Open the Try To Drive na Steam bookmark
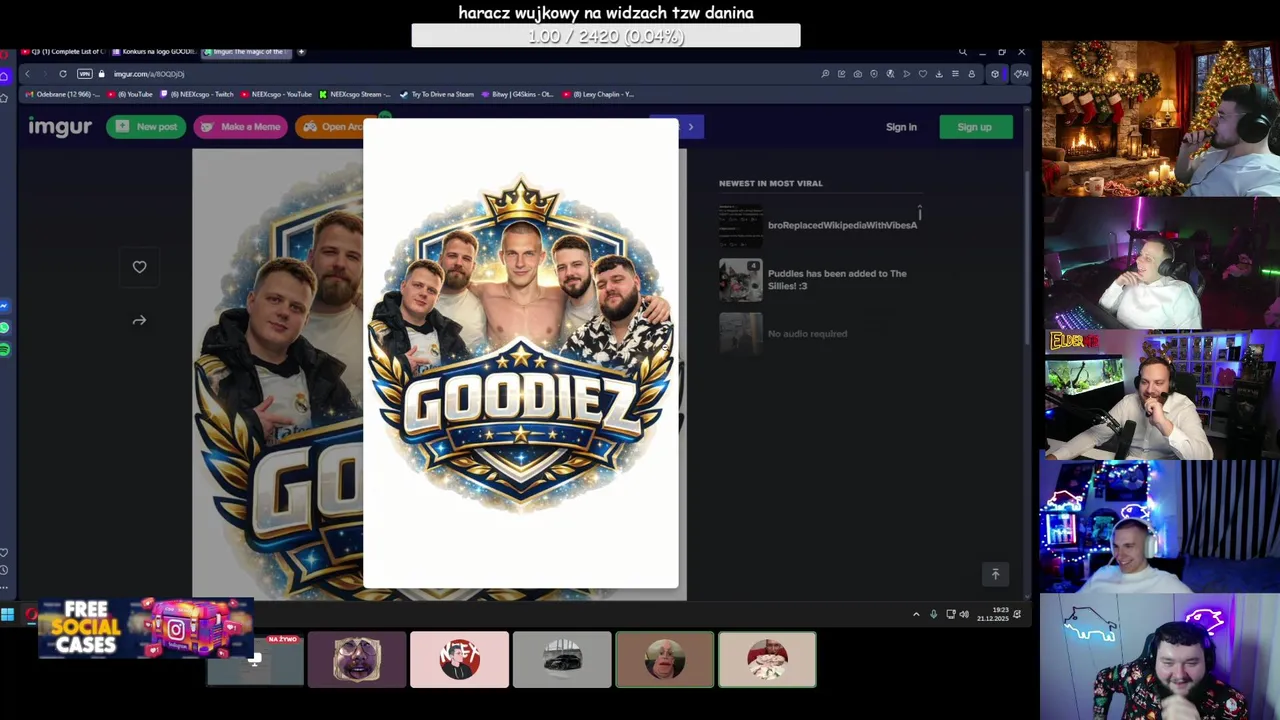This screenshot has height=720, width=1280. 436,94
